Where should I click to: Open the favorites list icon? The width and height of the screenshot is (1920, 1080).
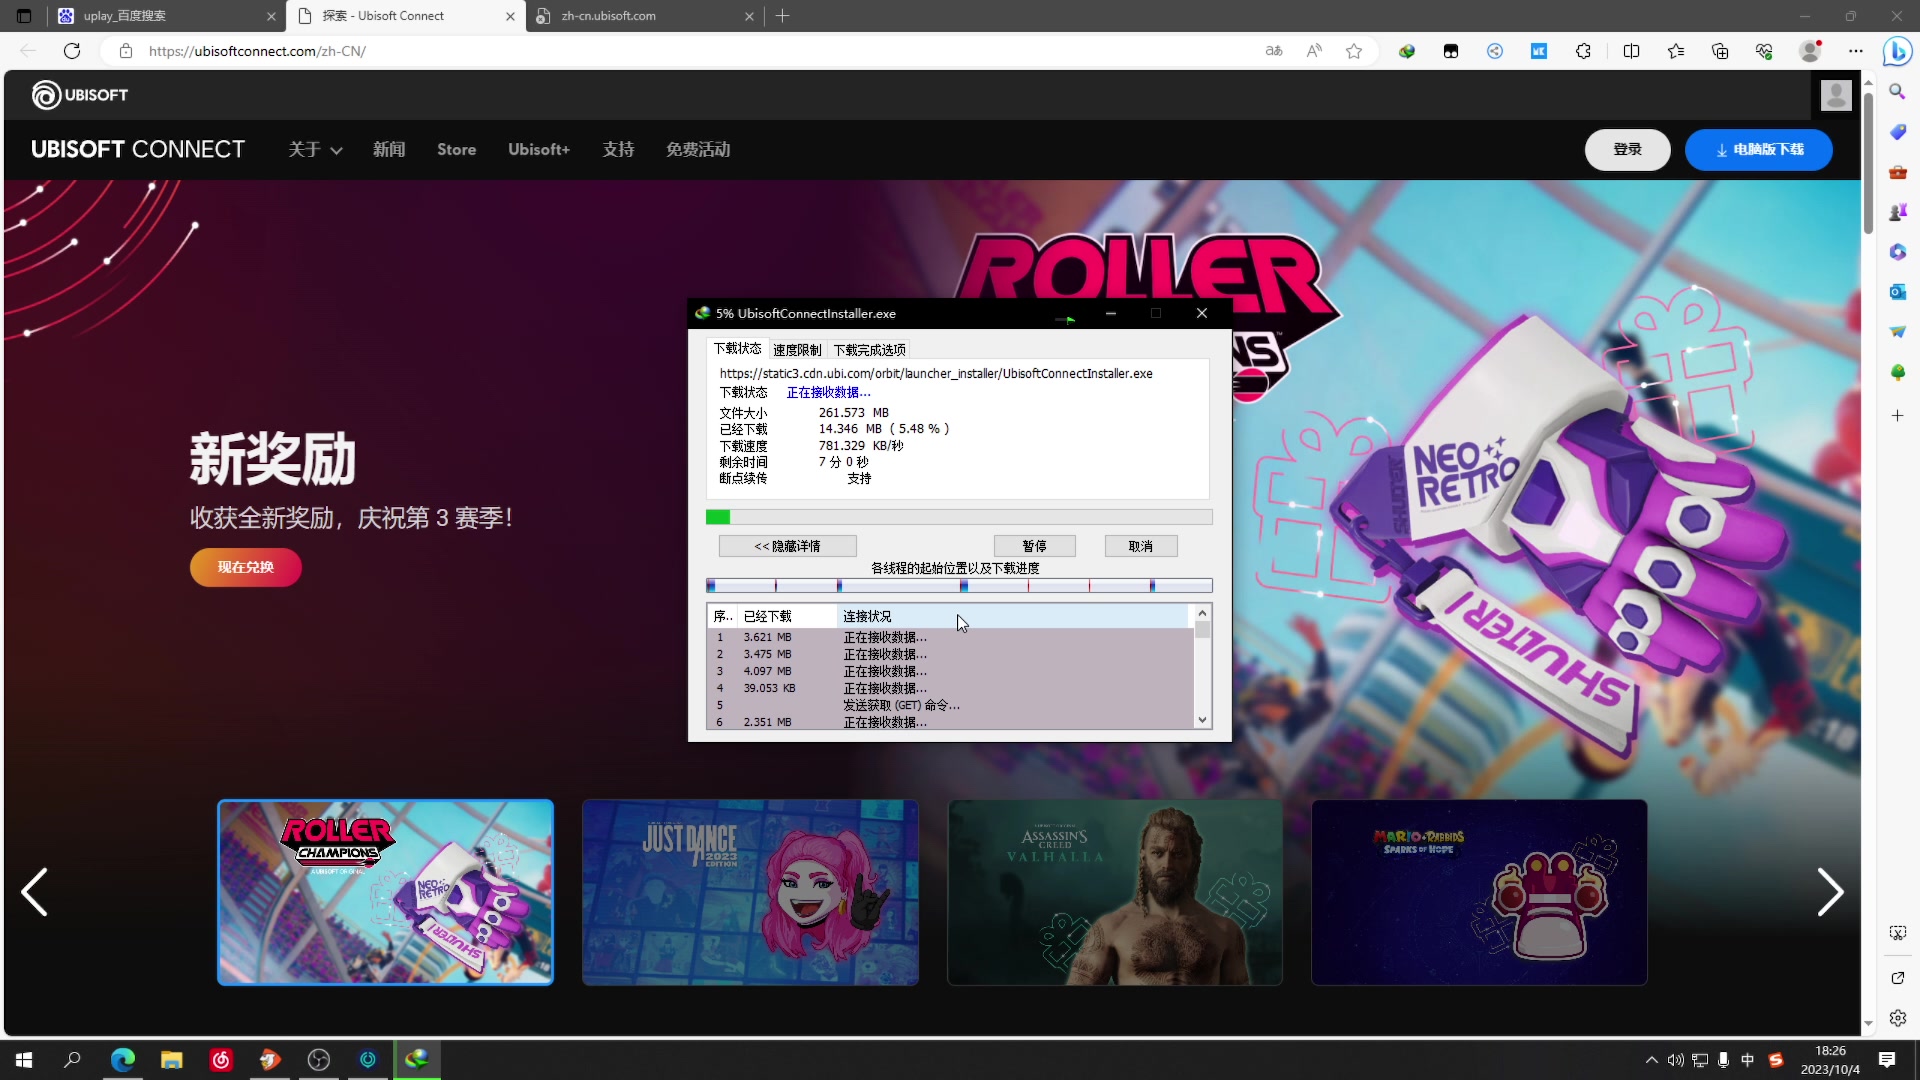click(x=1676, y=51)
